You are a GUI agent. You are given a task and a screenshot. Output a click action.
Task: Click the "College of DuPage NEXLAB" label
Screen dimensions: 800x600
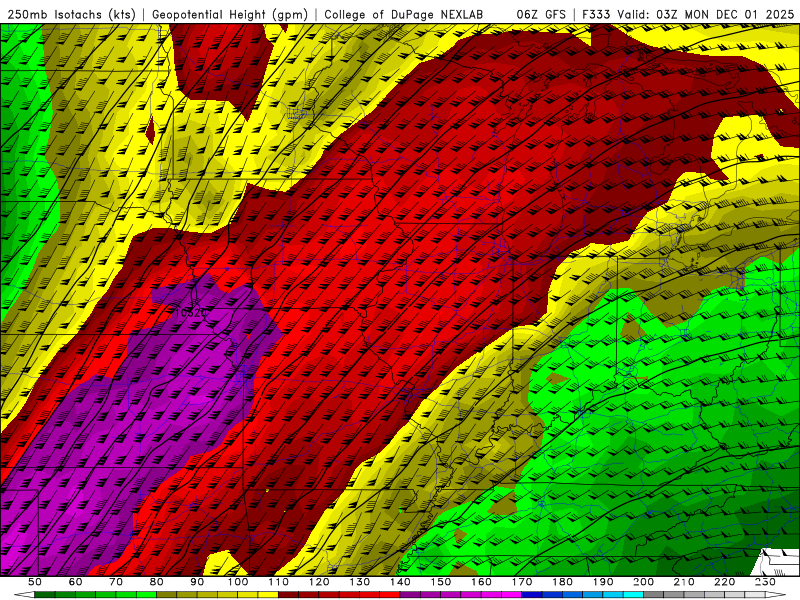(404, 14)
